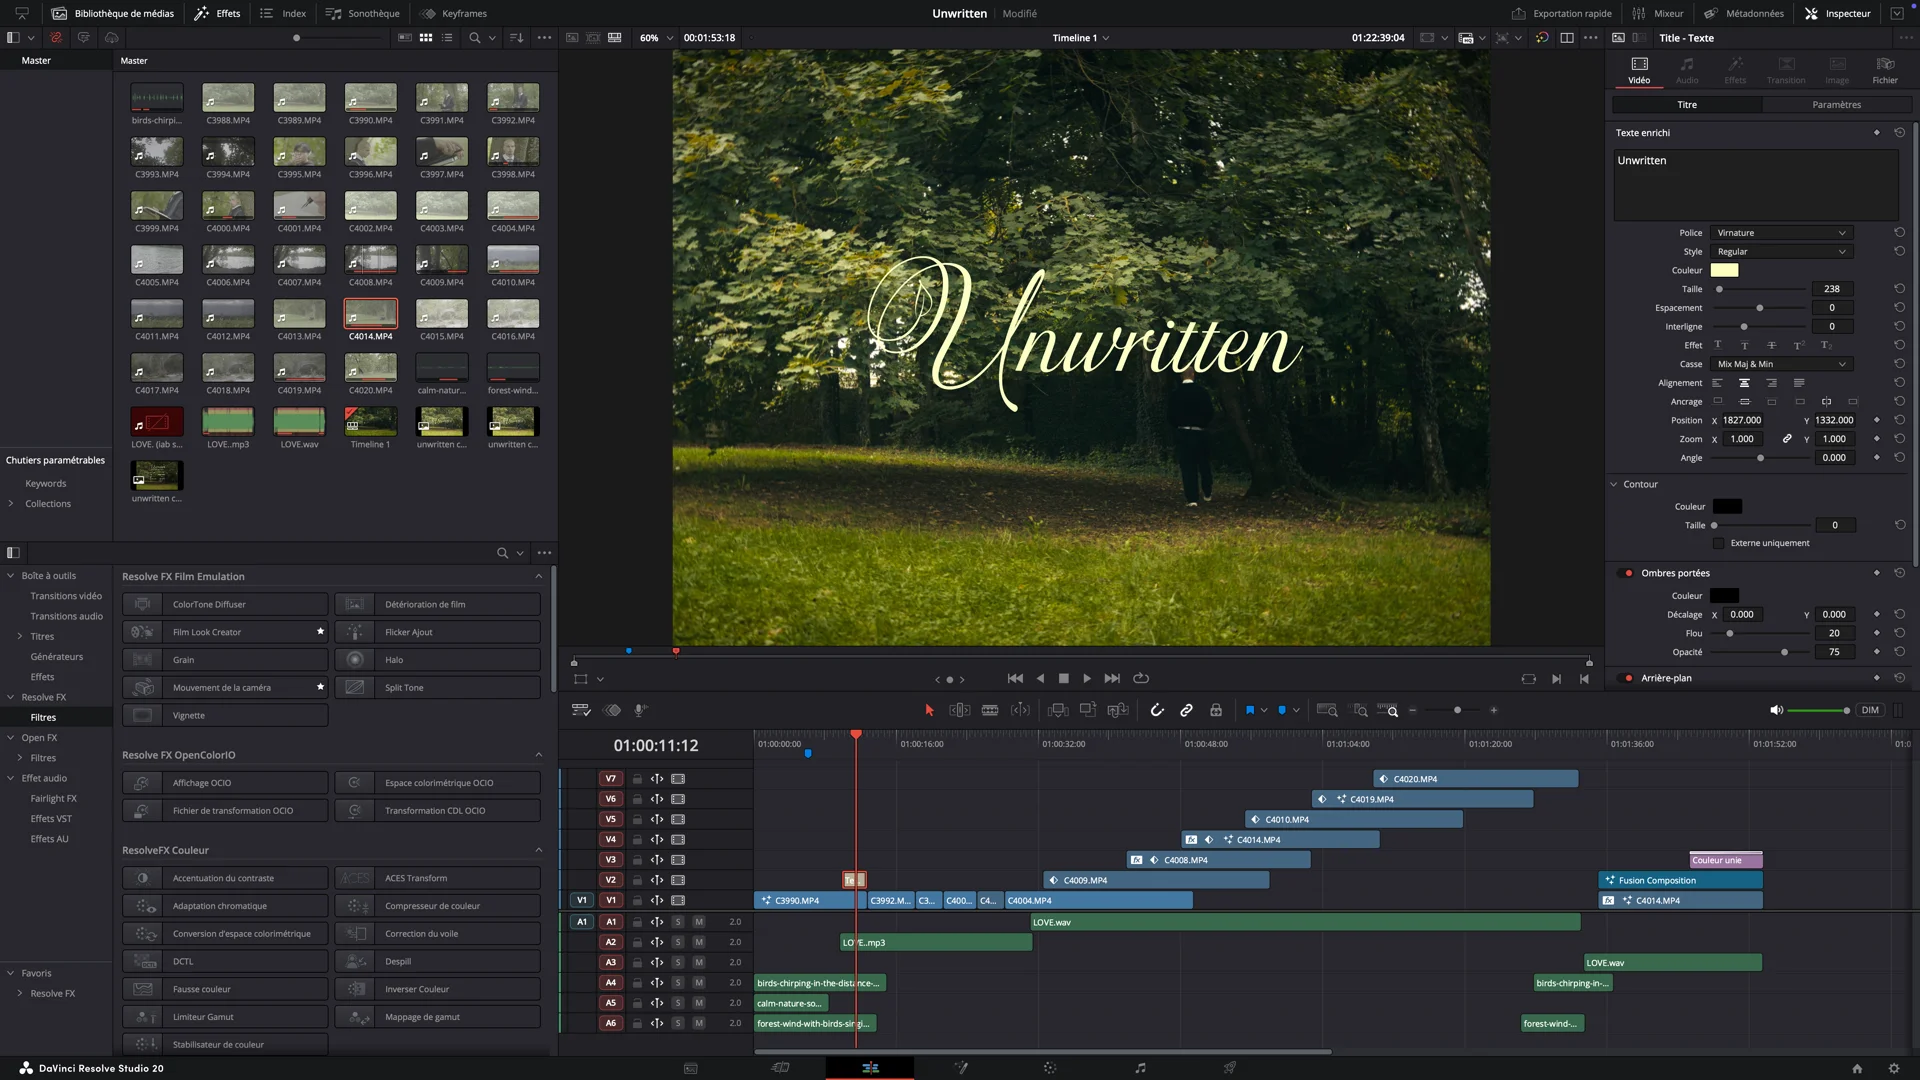1920x1080 pixels.
Task: Click the selection mode arrow tool
Action: pos(929,710)
